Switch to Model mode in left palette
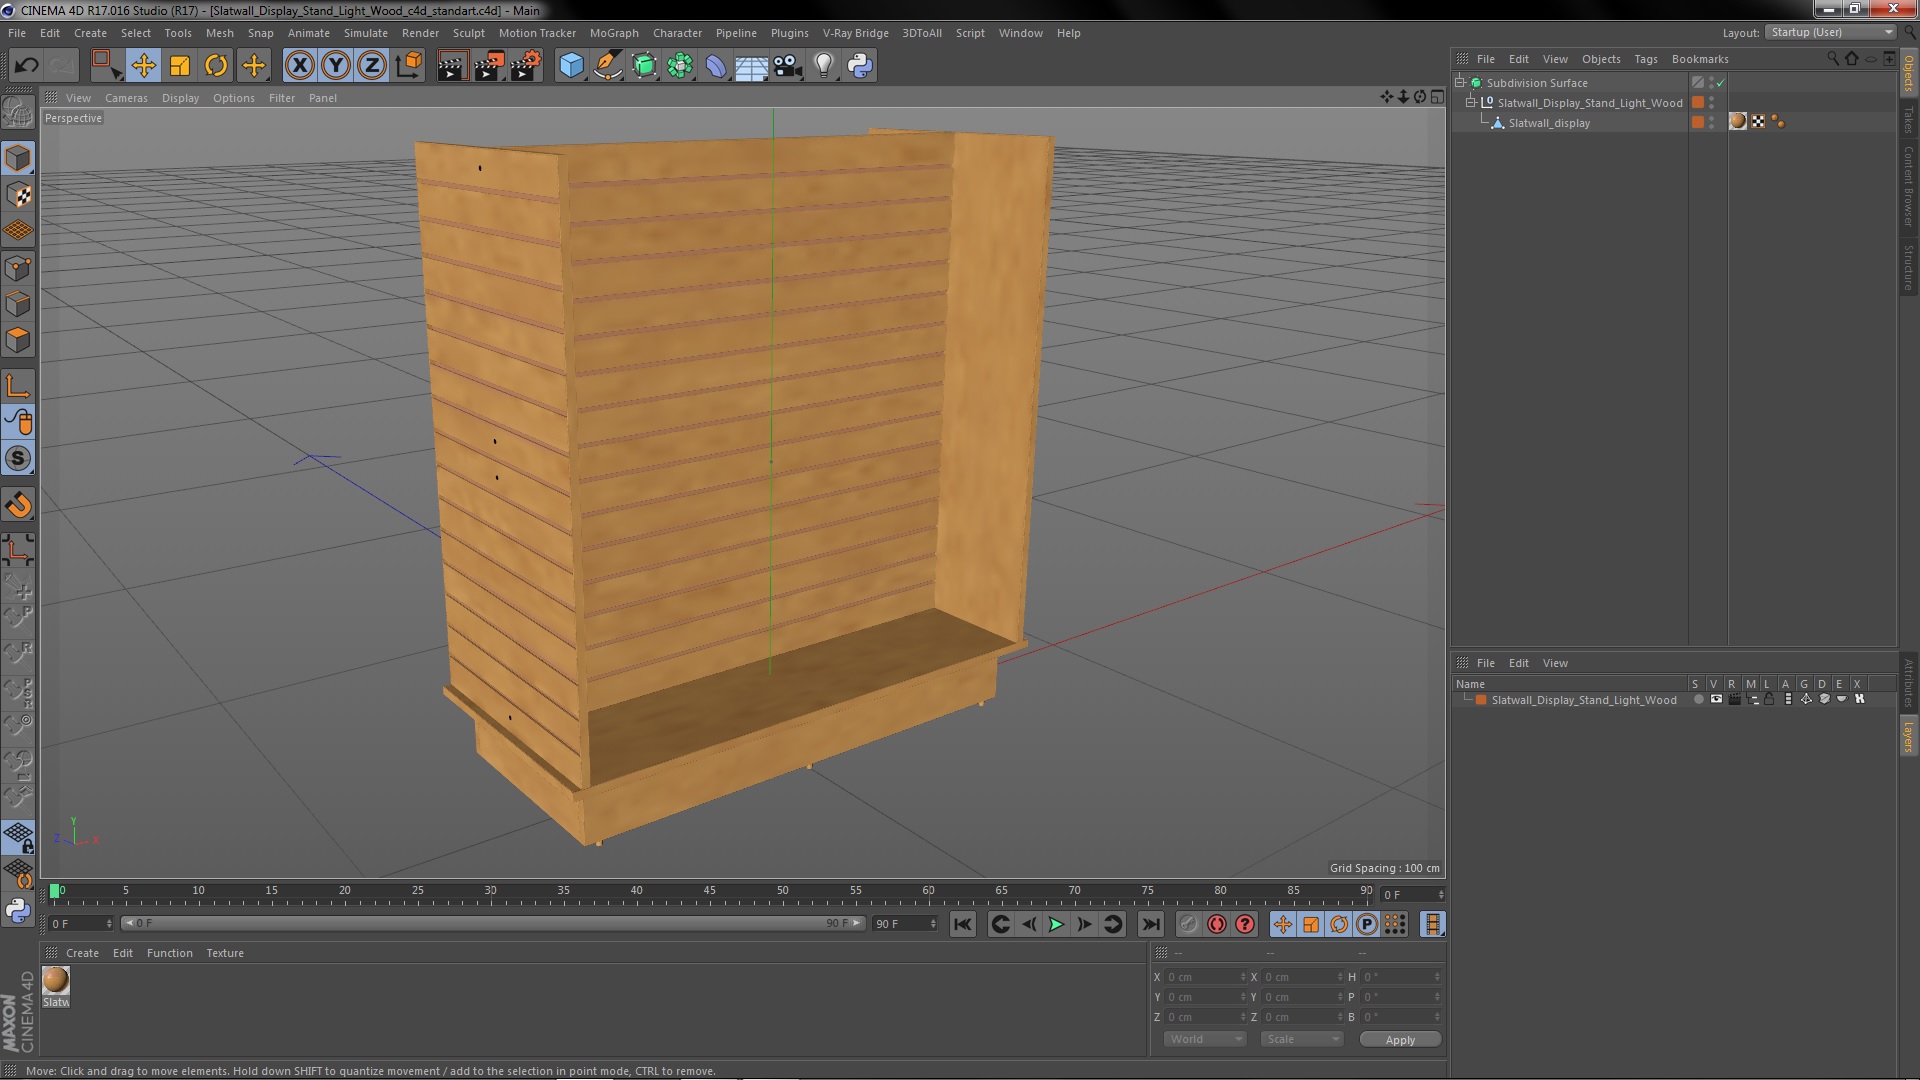Screen dimensions: 1920x1080 pyautogui.click(x=18, y=158)
